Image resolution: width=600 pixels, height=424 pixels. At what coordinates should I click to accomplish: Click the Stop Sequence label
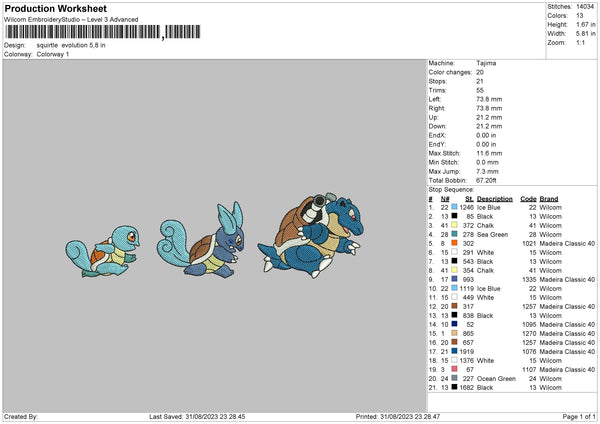coord(451,190)
